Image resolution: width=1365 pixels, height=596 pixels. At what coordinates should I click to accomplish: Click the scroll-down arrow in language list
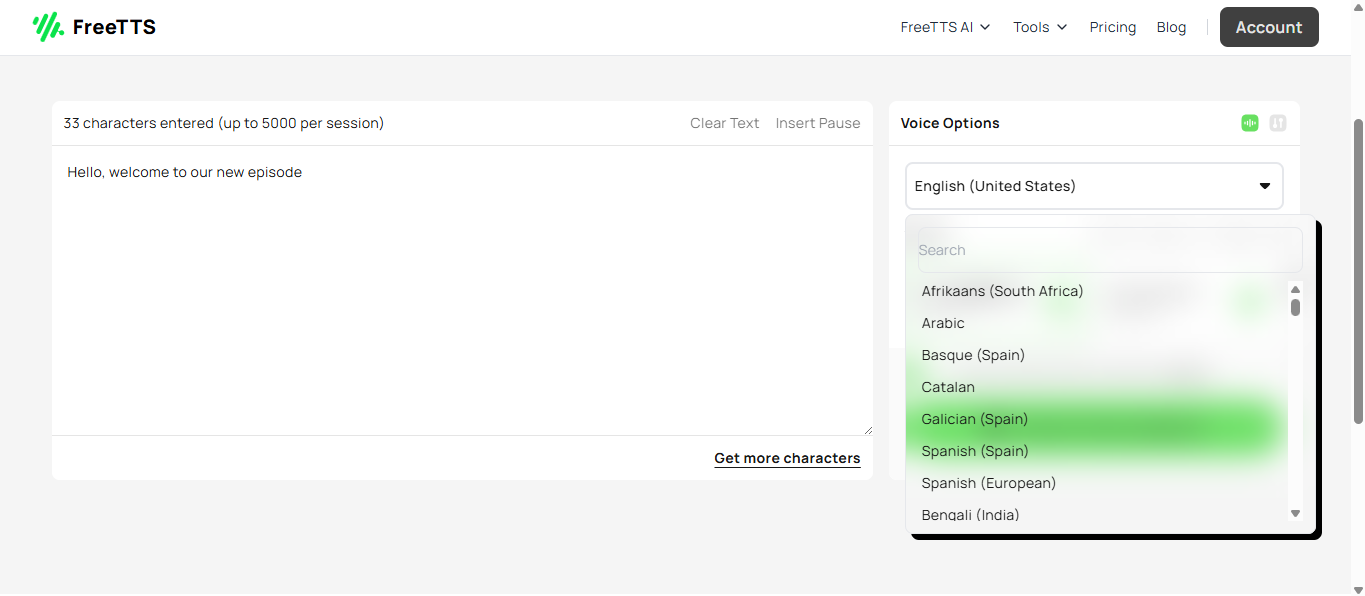pyautogui.click(x=1295, y=512)
